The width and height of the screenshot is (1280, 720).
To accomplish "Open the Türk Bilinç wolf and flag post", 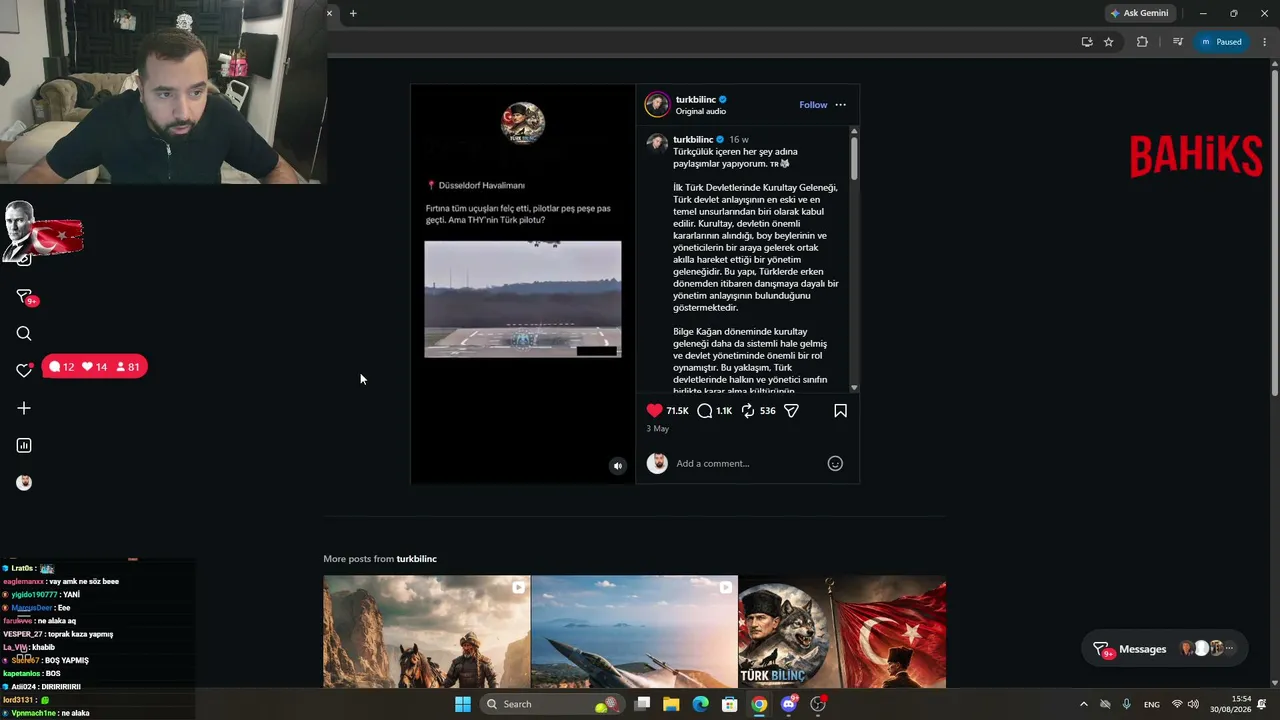I will point(842,632).
